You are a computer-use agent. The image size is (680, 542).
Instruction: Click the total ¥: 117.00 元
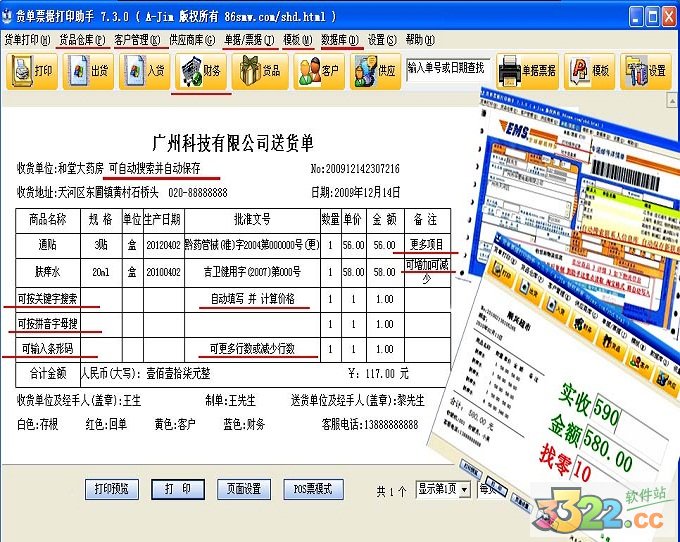379,373
